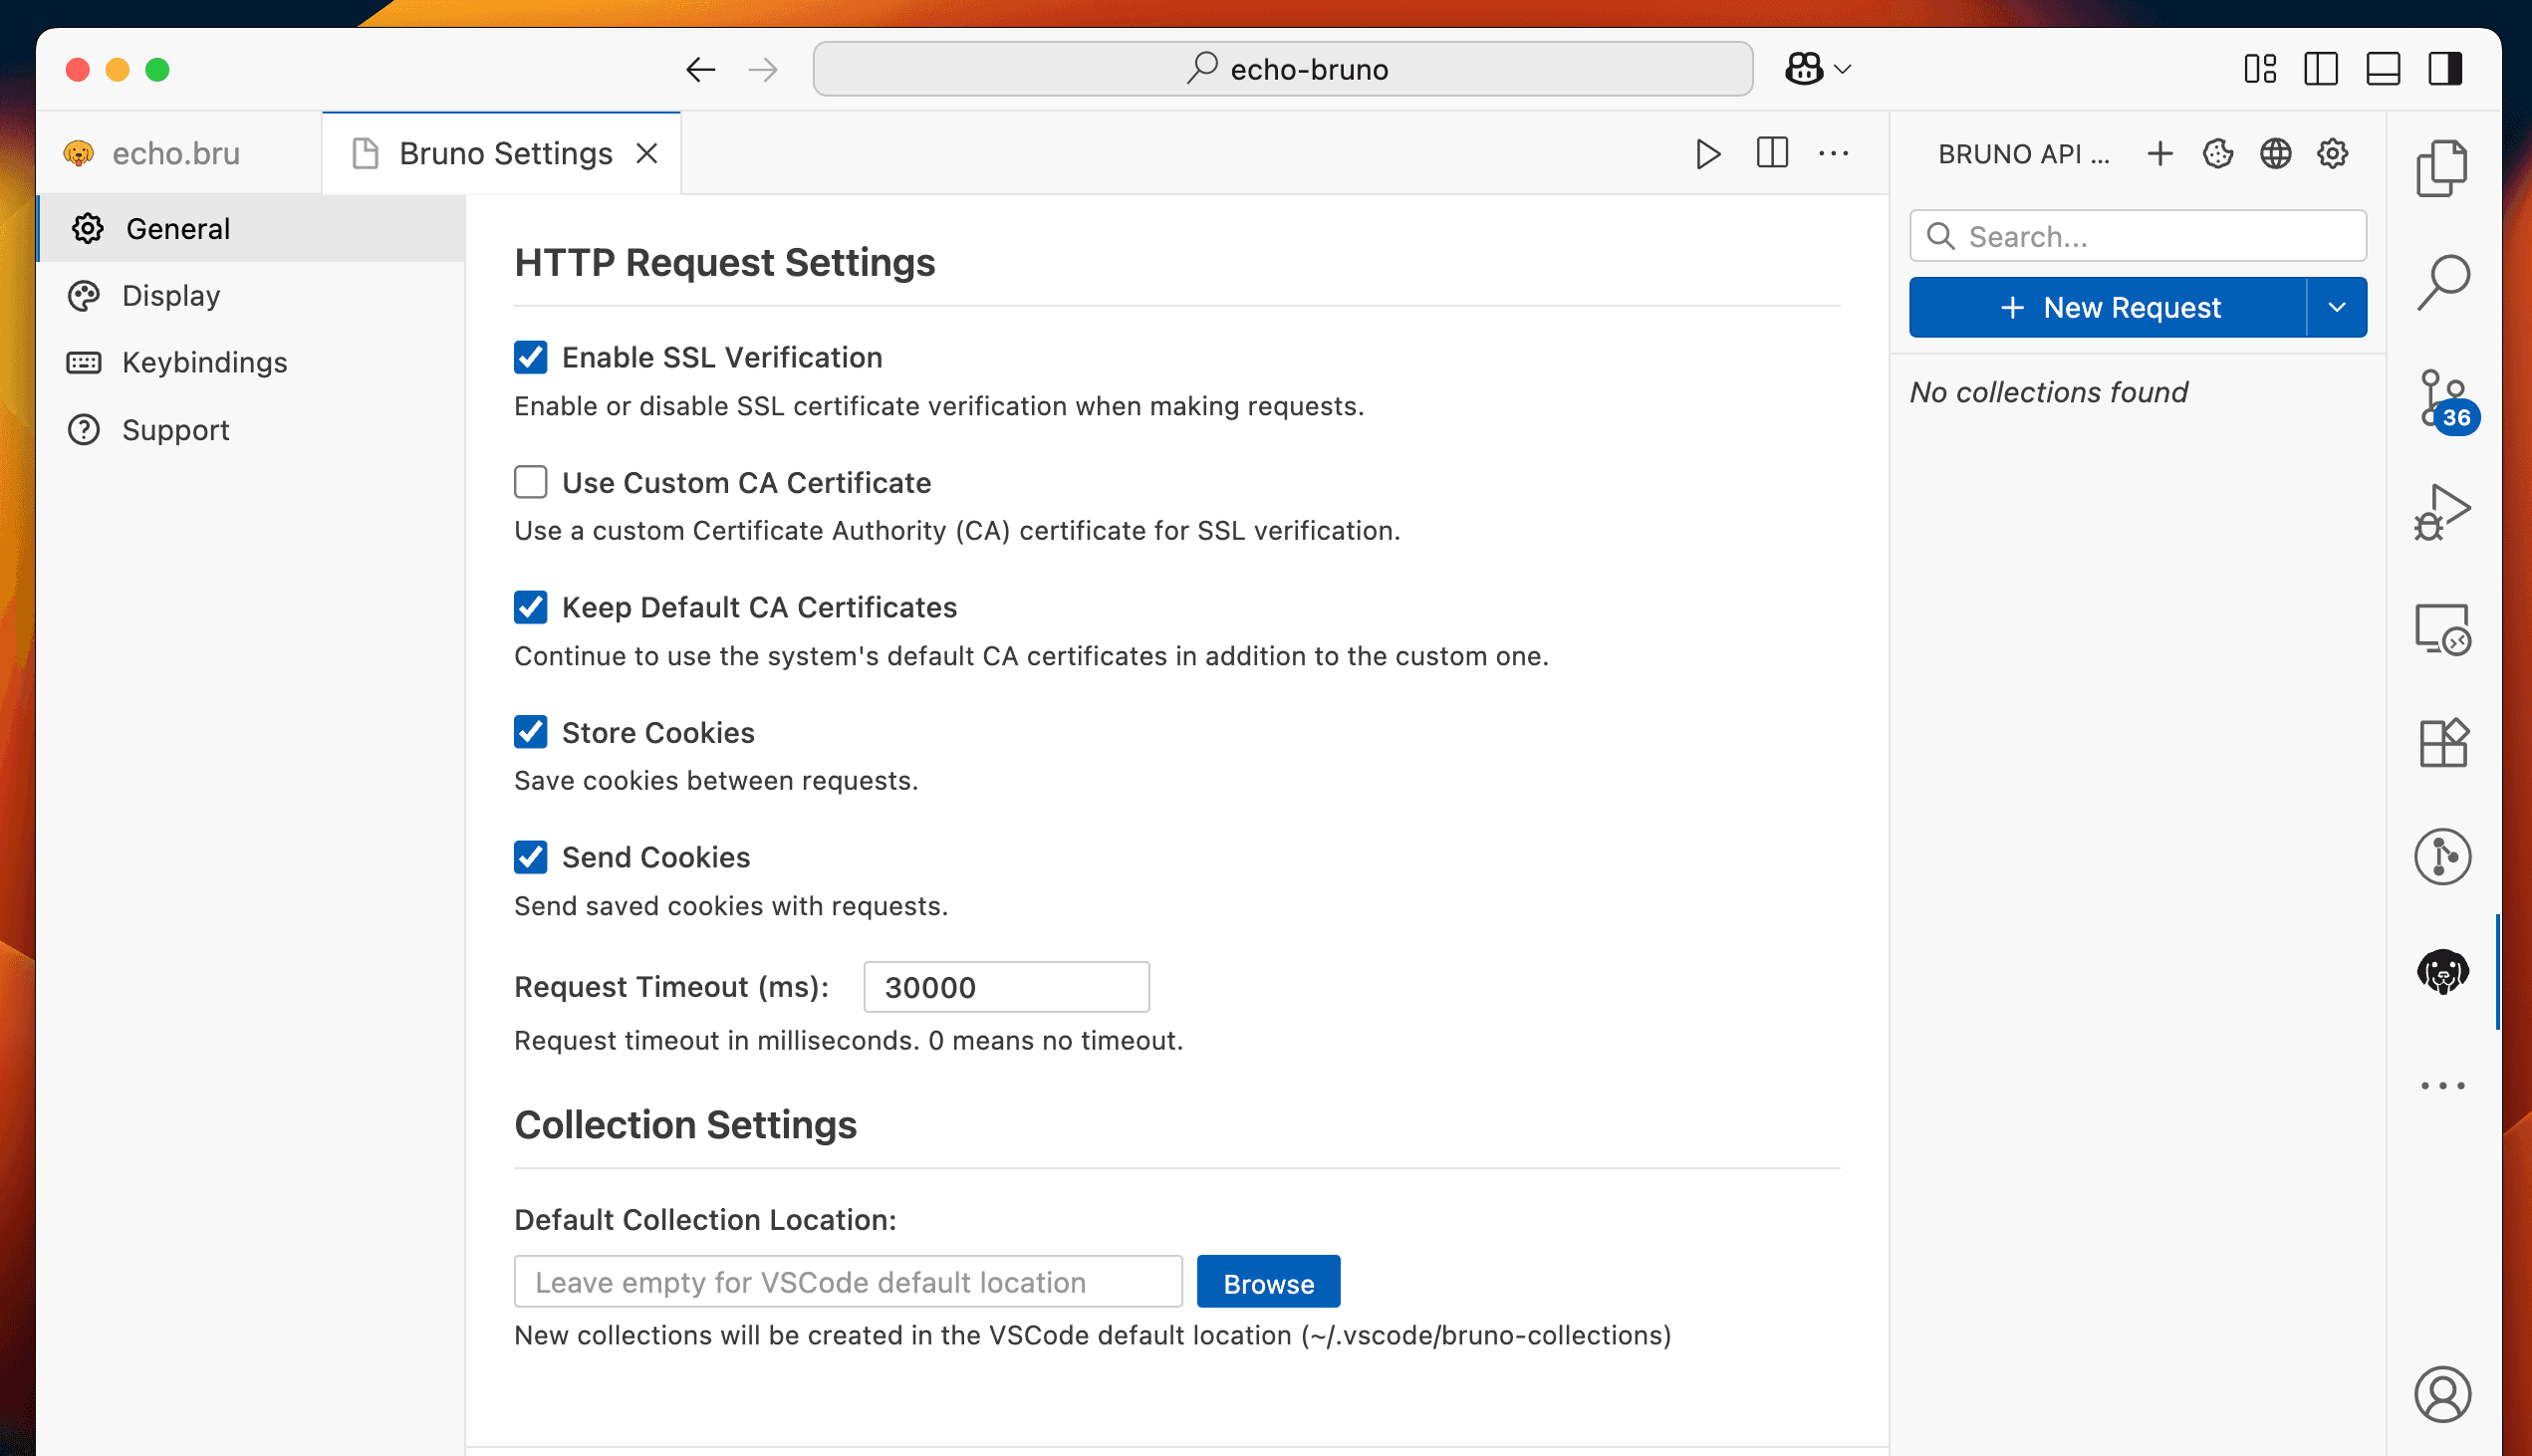The height and width of the screenshot is (1456, 2532).
Task: Run the request using the play icon
Action: [x=1708, y=153]
